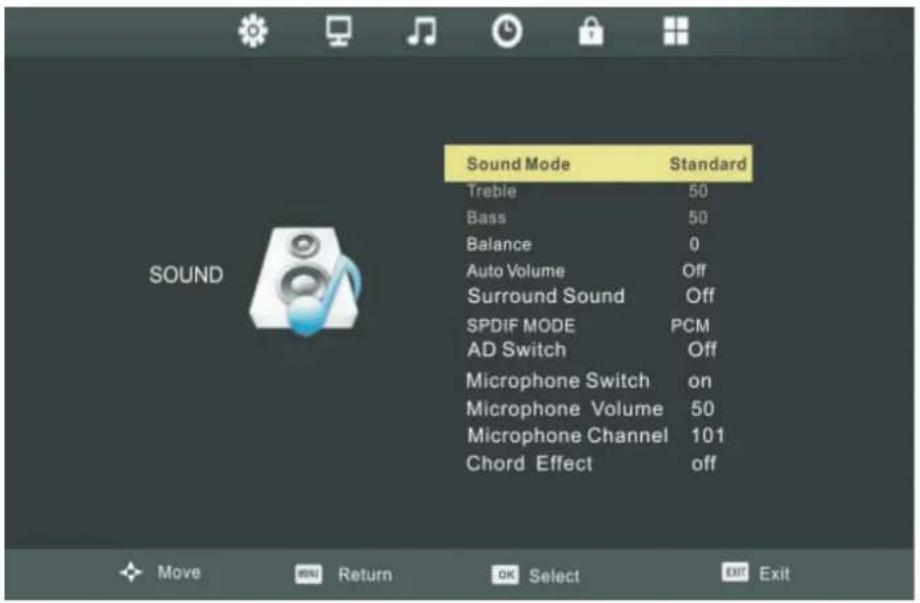
Task: Select the SPDIF MODE setting
Action: [x=520, y=326]
